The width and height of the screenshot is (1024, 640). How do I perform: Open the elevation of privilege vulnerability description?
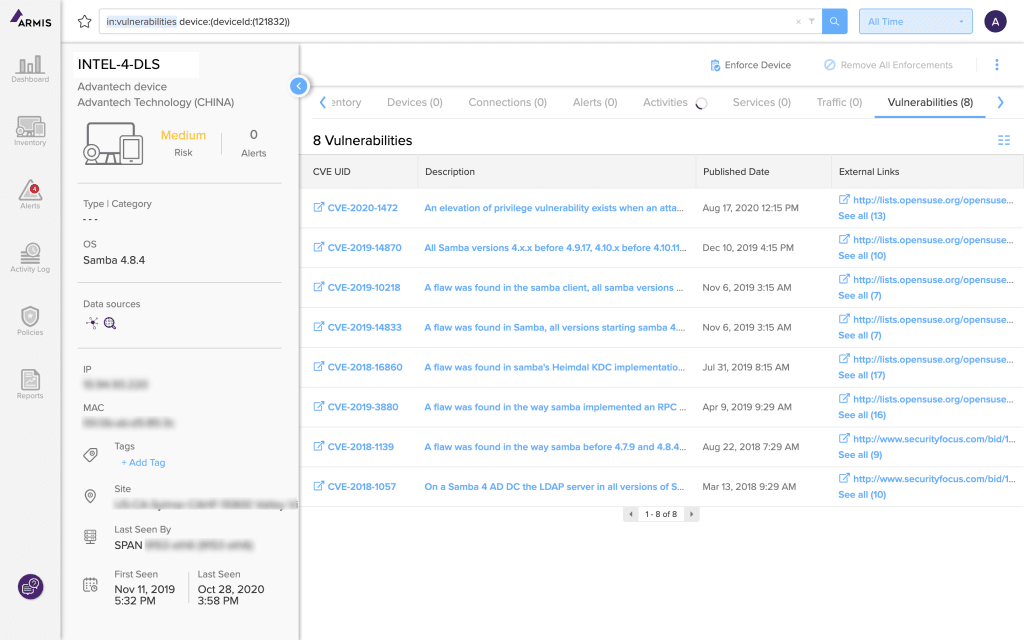(554, 208)
